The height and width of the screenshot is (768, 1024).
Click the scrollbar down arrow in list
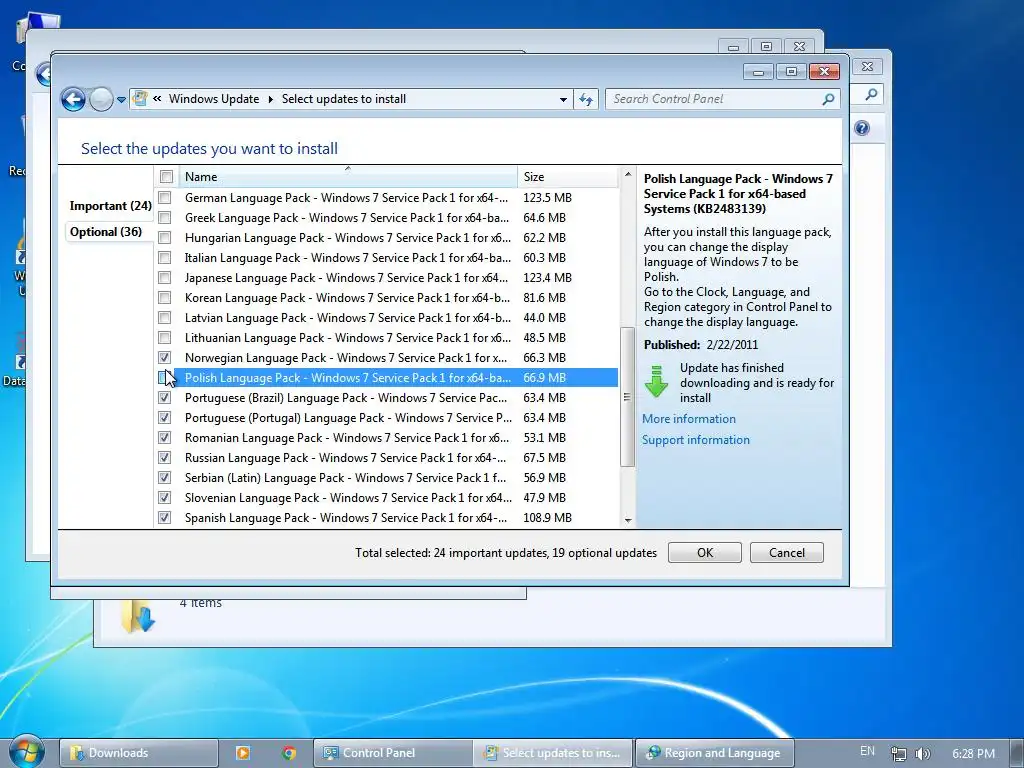click(628, 520)
